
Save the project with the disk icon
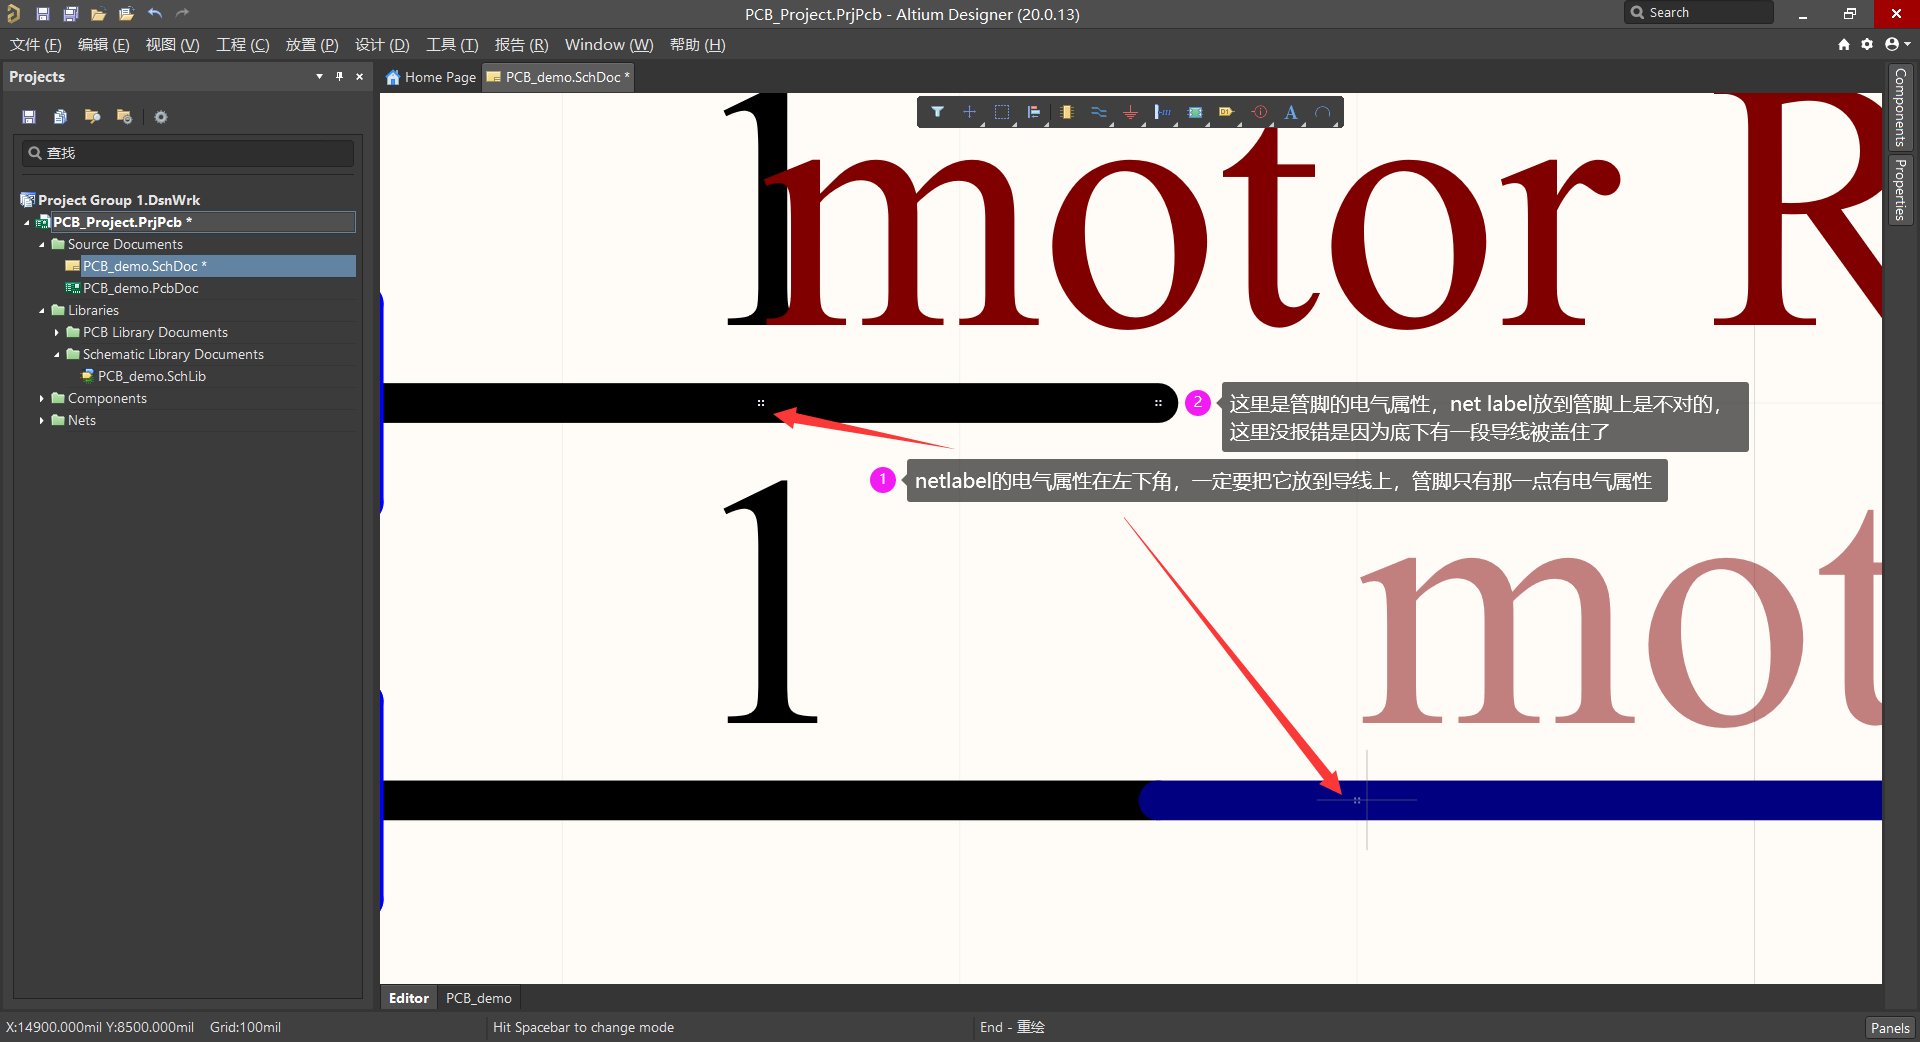click(29, 116)
